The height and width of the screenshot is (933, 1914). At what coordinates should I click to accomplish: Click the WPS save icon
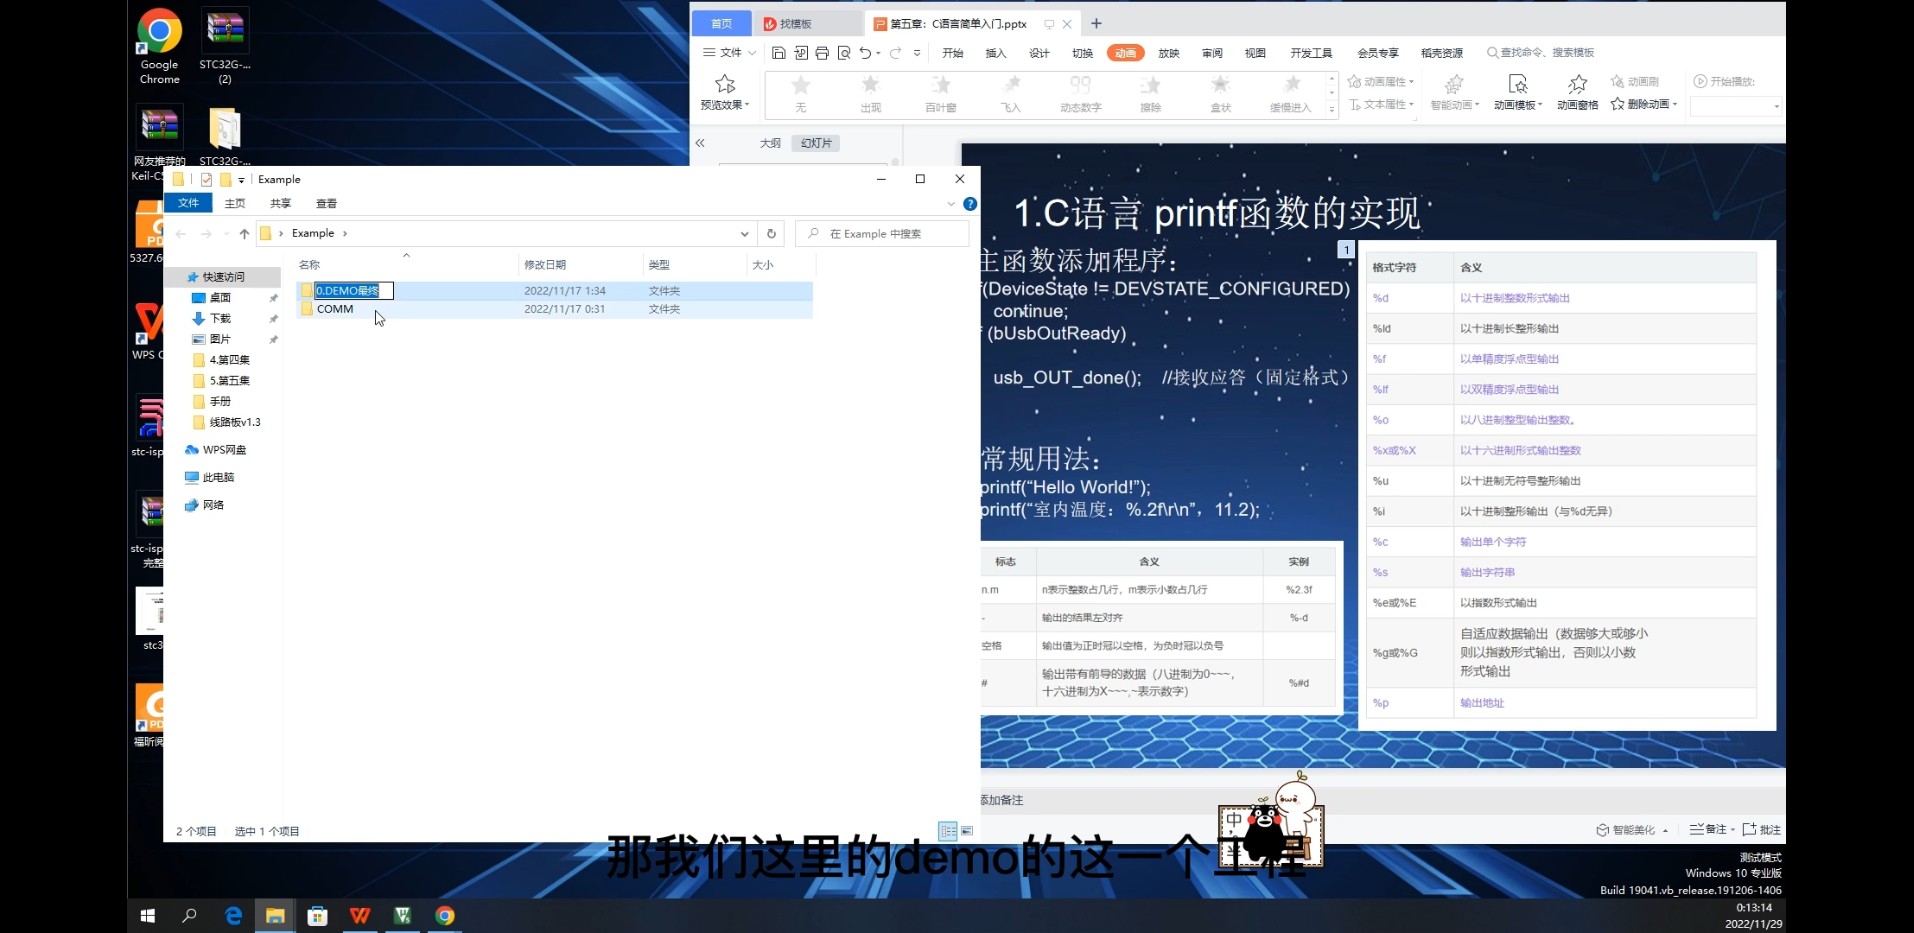point(778,53)
